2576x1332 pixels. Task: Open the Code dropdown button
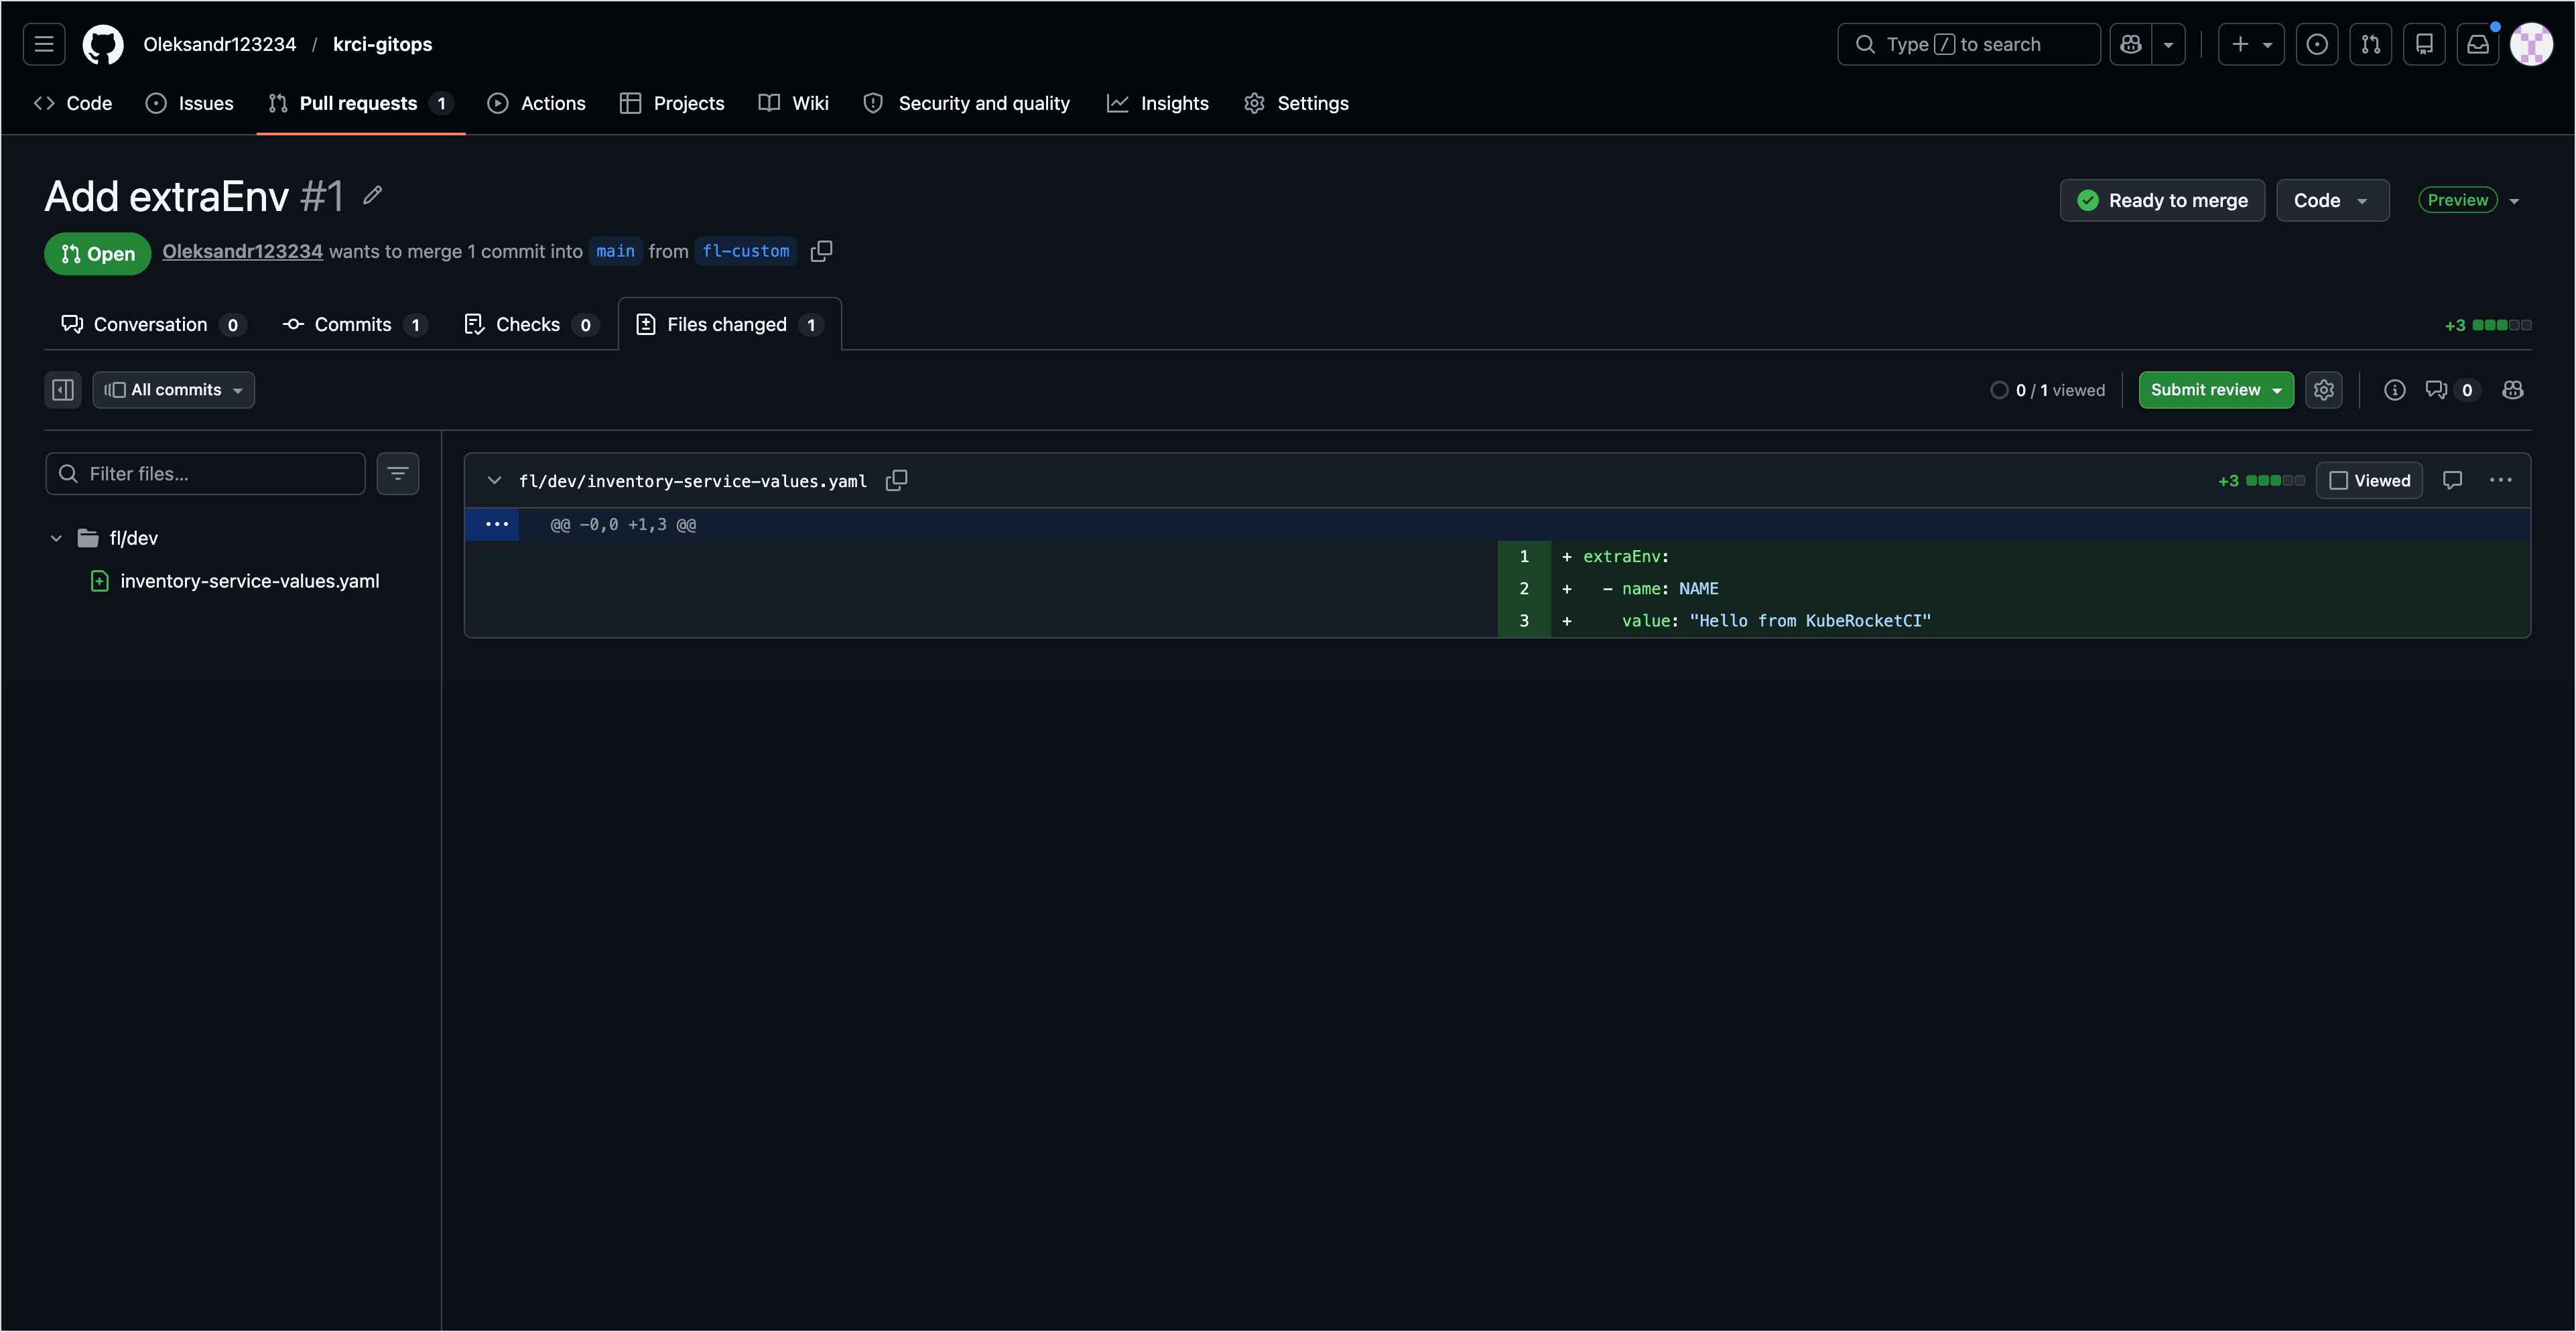[x=2332, y=200]
